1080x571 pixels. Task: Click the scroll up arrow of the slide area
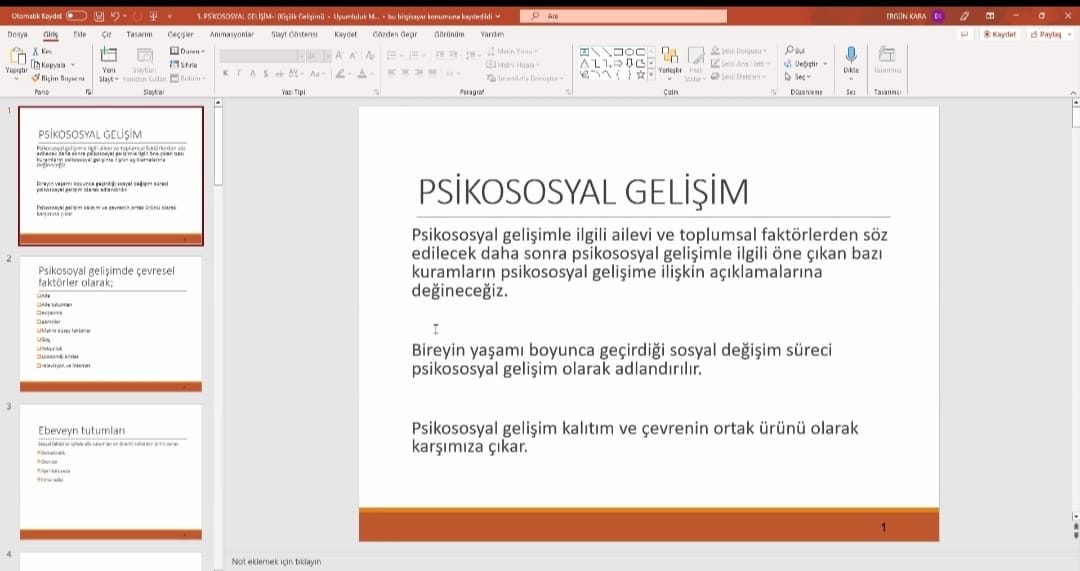pos(1075,103)
